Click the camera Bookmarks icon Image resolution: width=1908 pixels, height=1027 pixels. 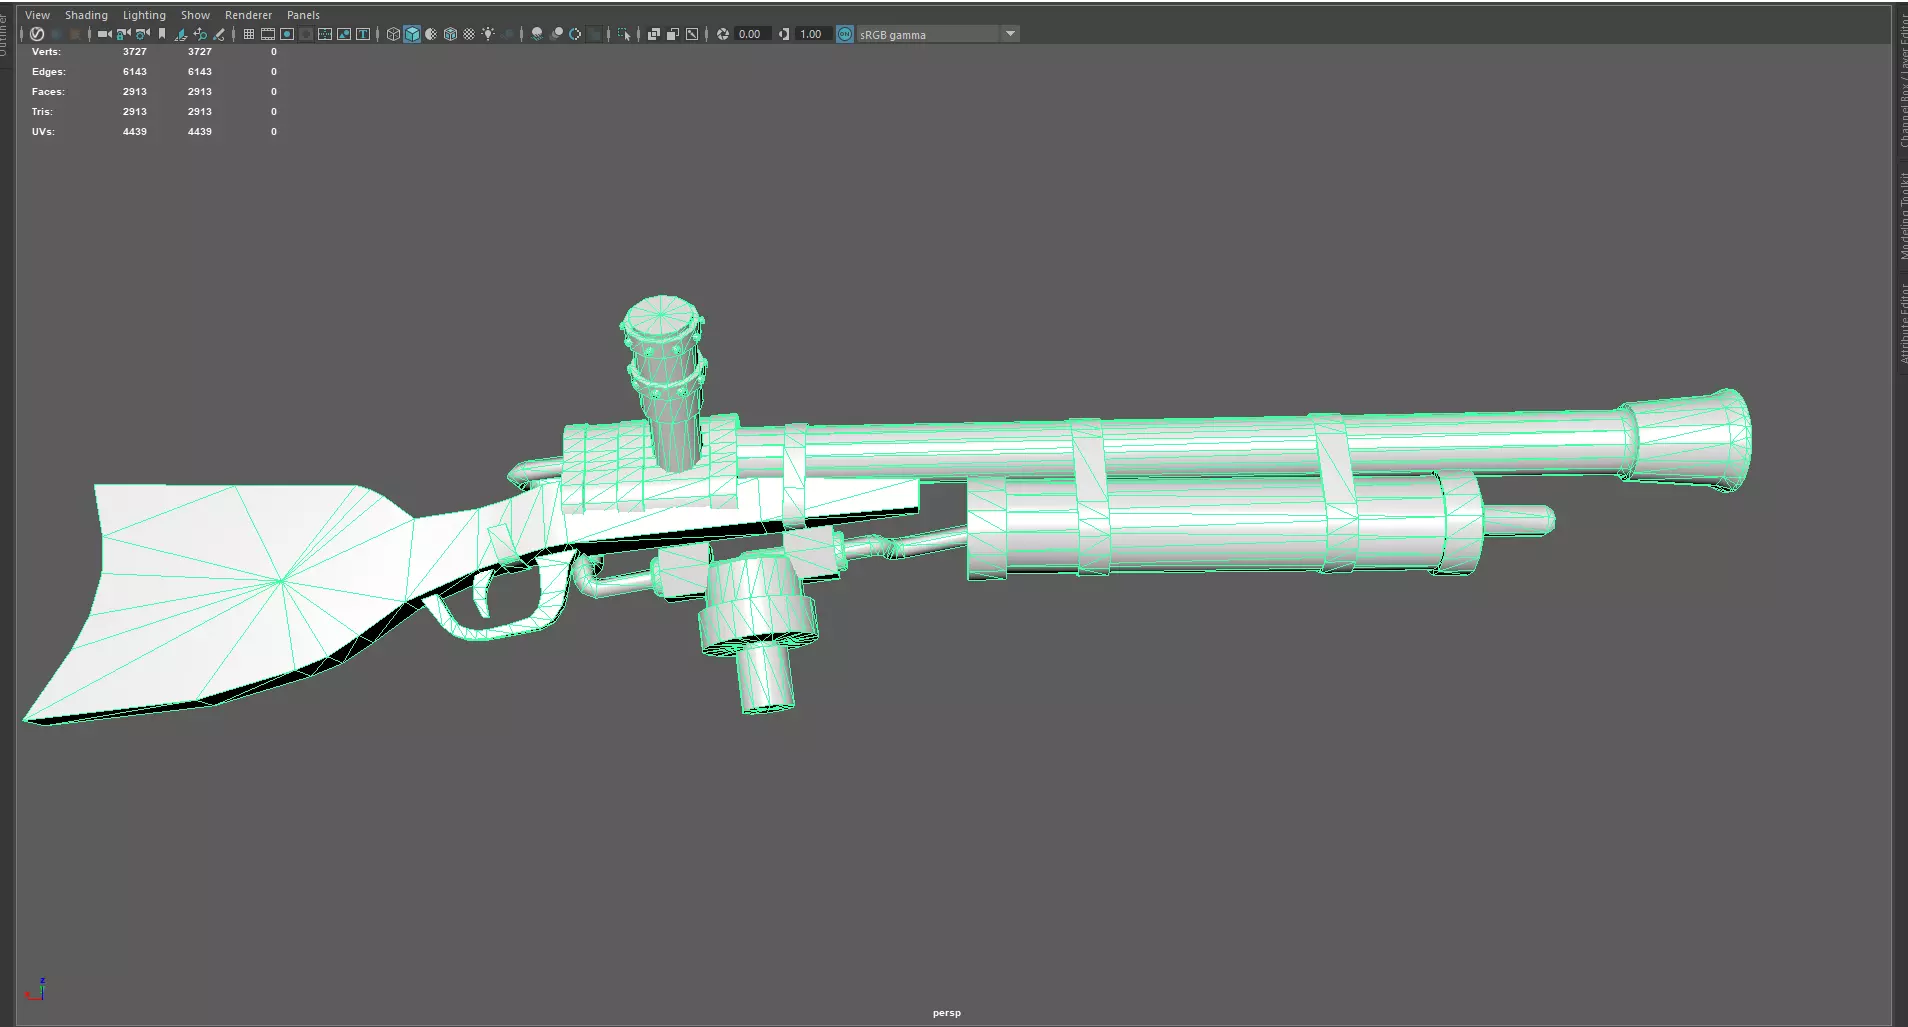click(x=162, y=34)
